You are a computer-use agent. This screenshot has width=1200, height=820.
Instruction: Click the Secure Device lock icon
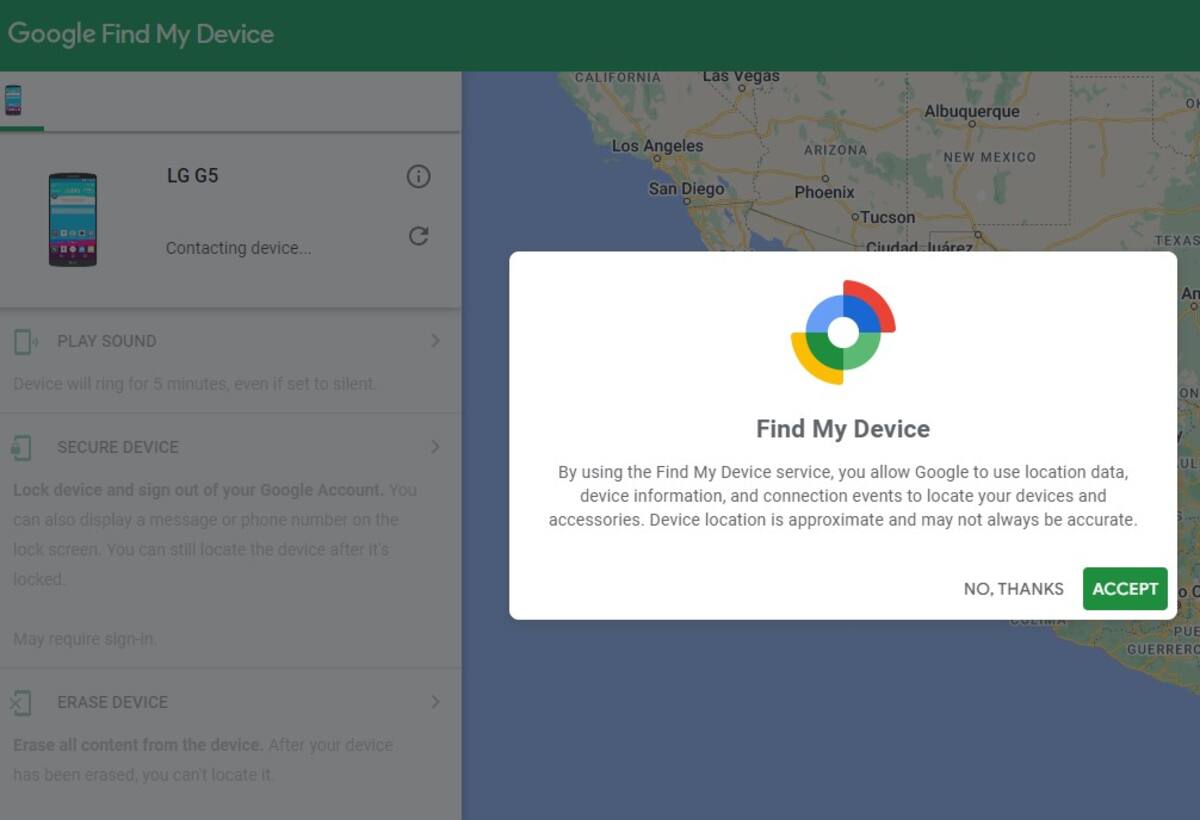click(x=22, y=447)
